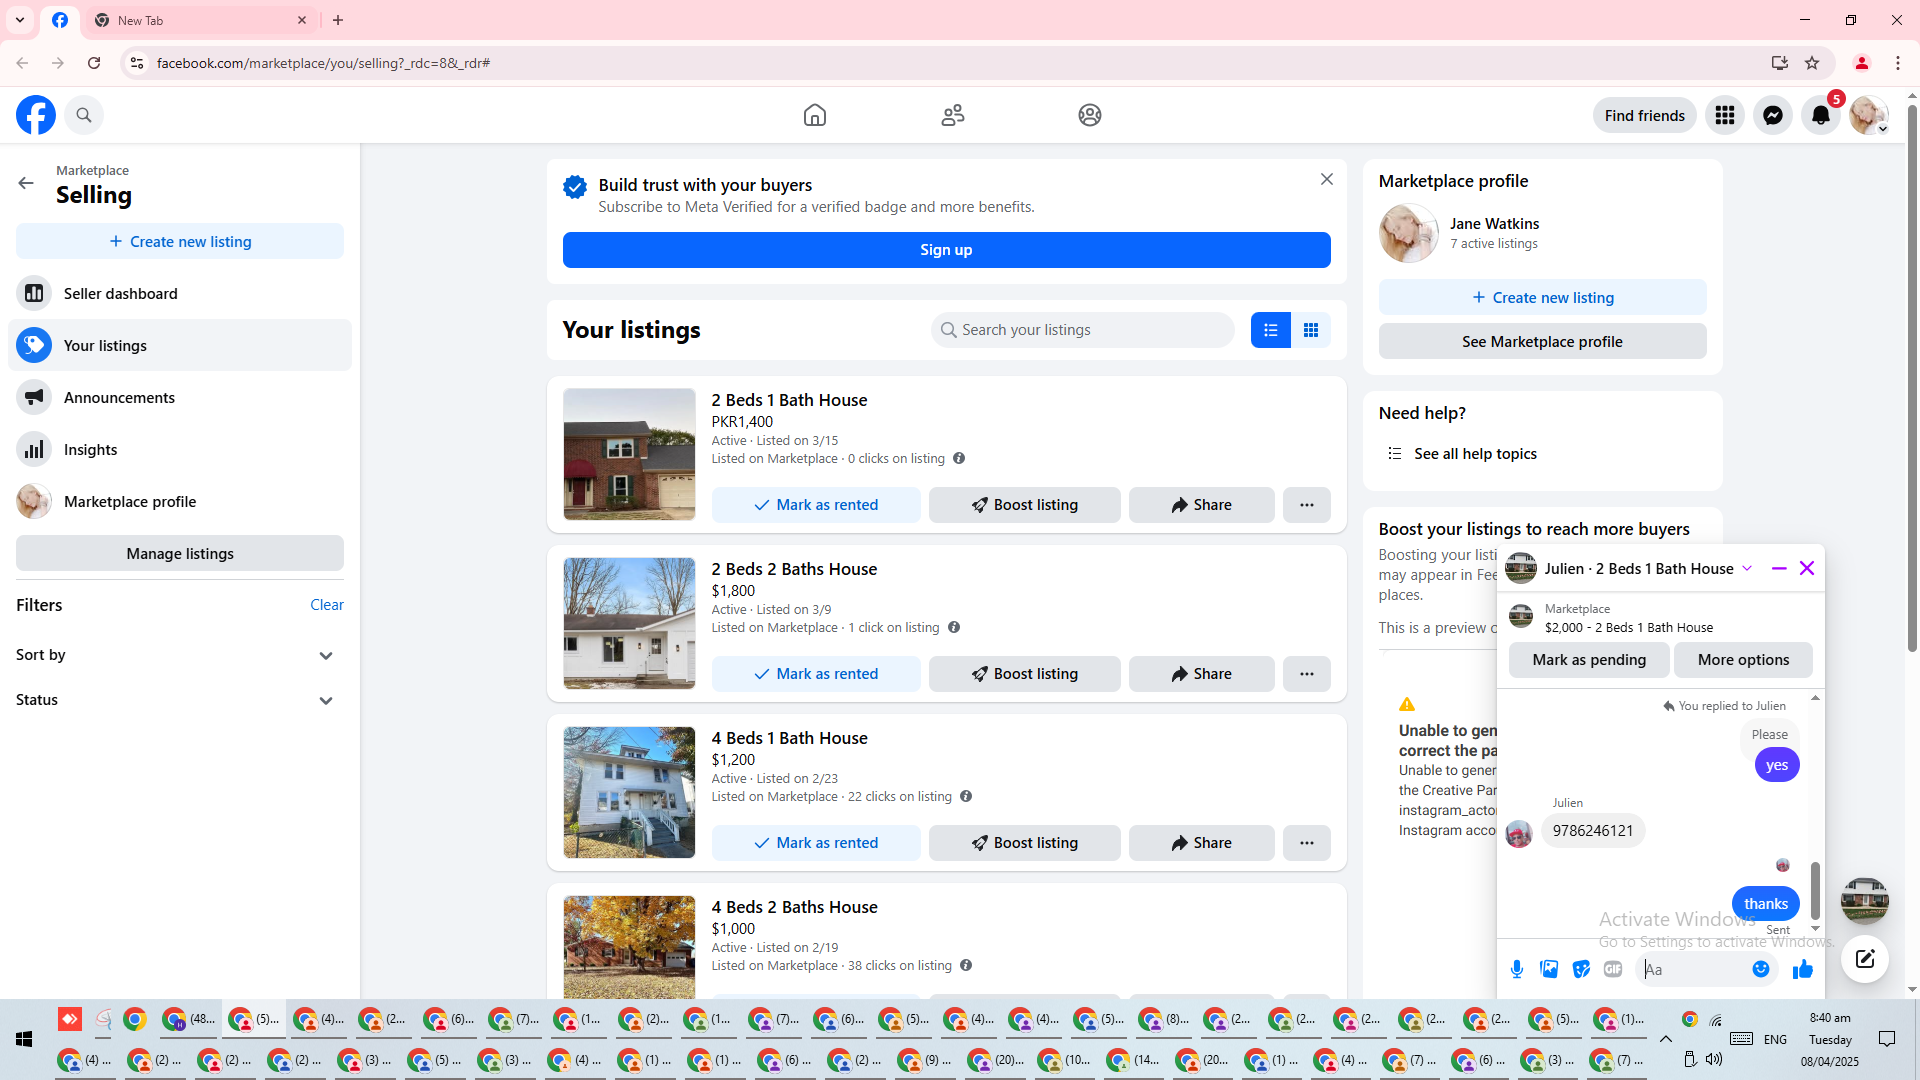Screen dimensions: 1920x1080
Task: Click the Facebook Home icon
Action: click(815, 115)
